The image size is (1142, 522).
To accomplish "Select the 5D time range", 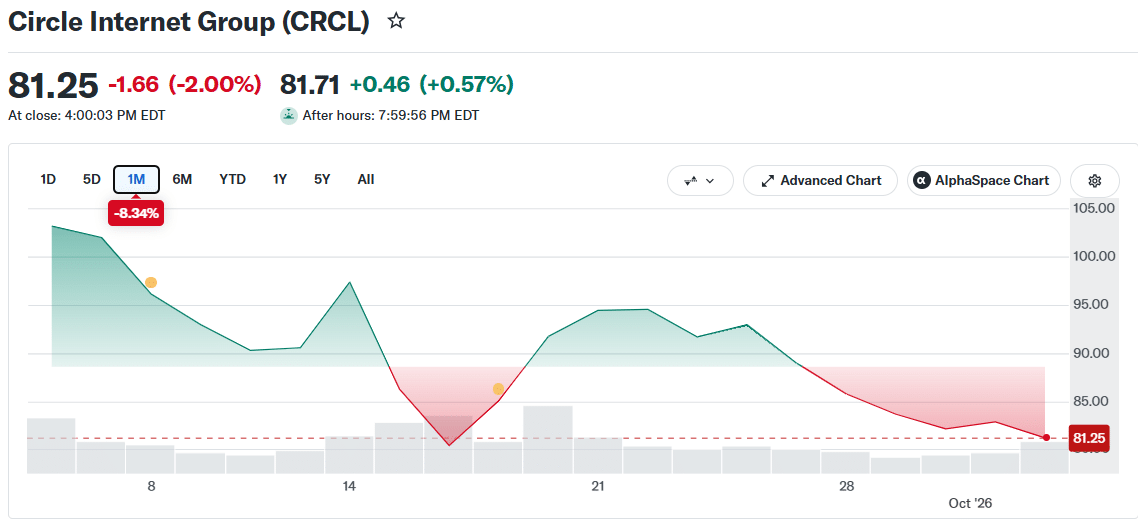I will [92, 179].
